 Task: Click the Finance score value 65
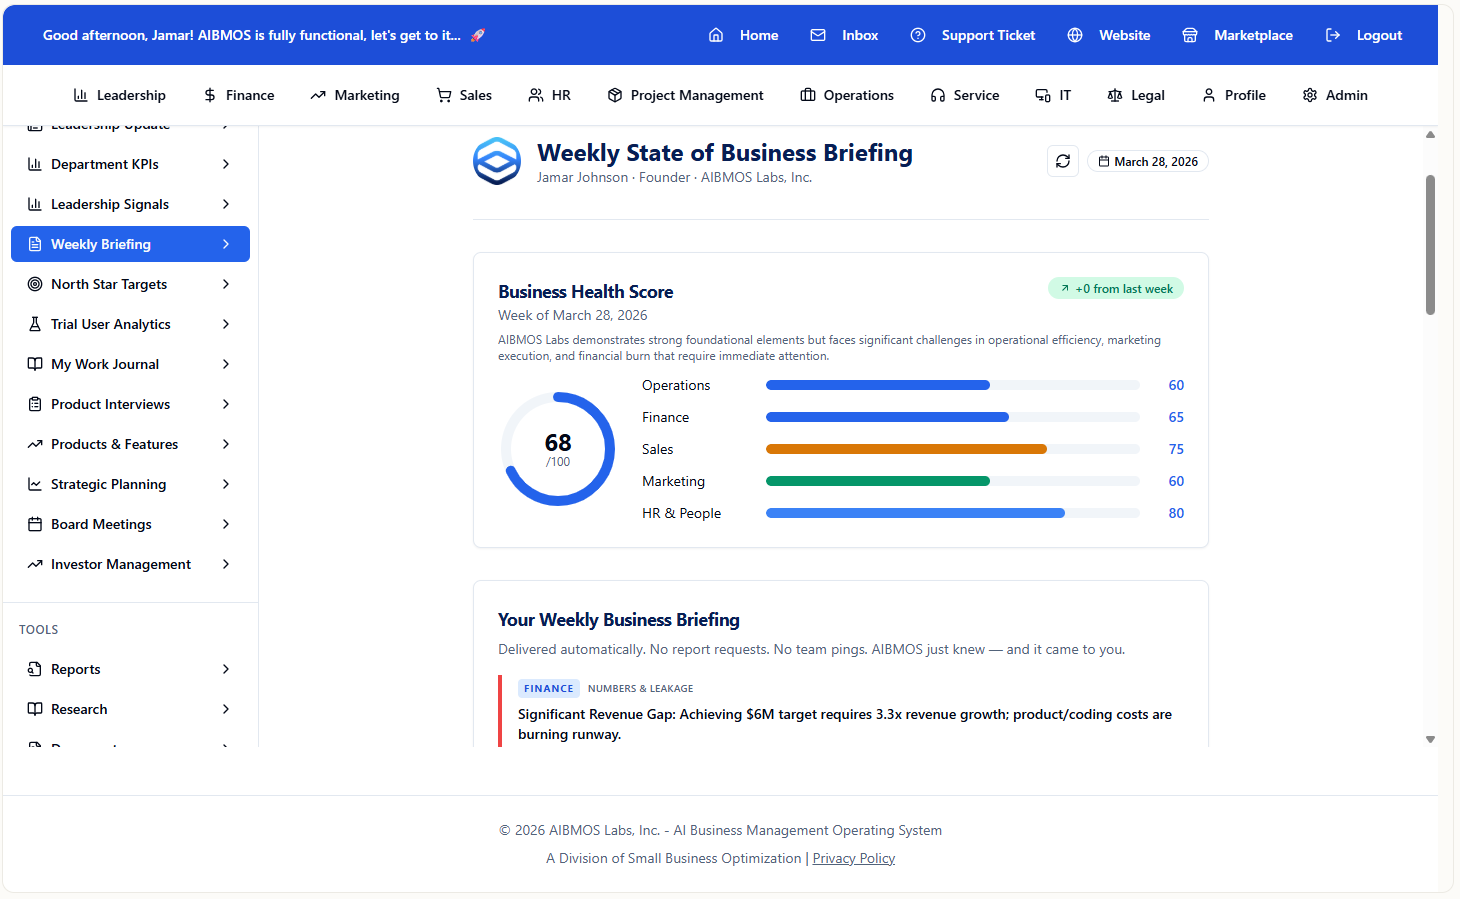pos(1176,417)
